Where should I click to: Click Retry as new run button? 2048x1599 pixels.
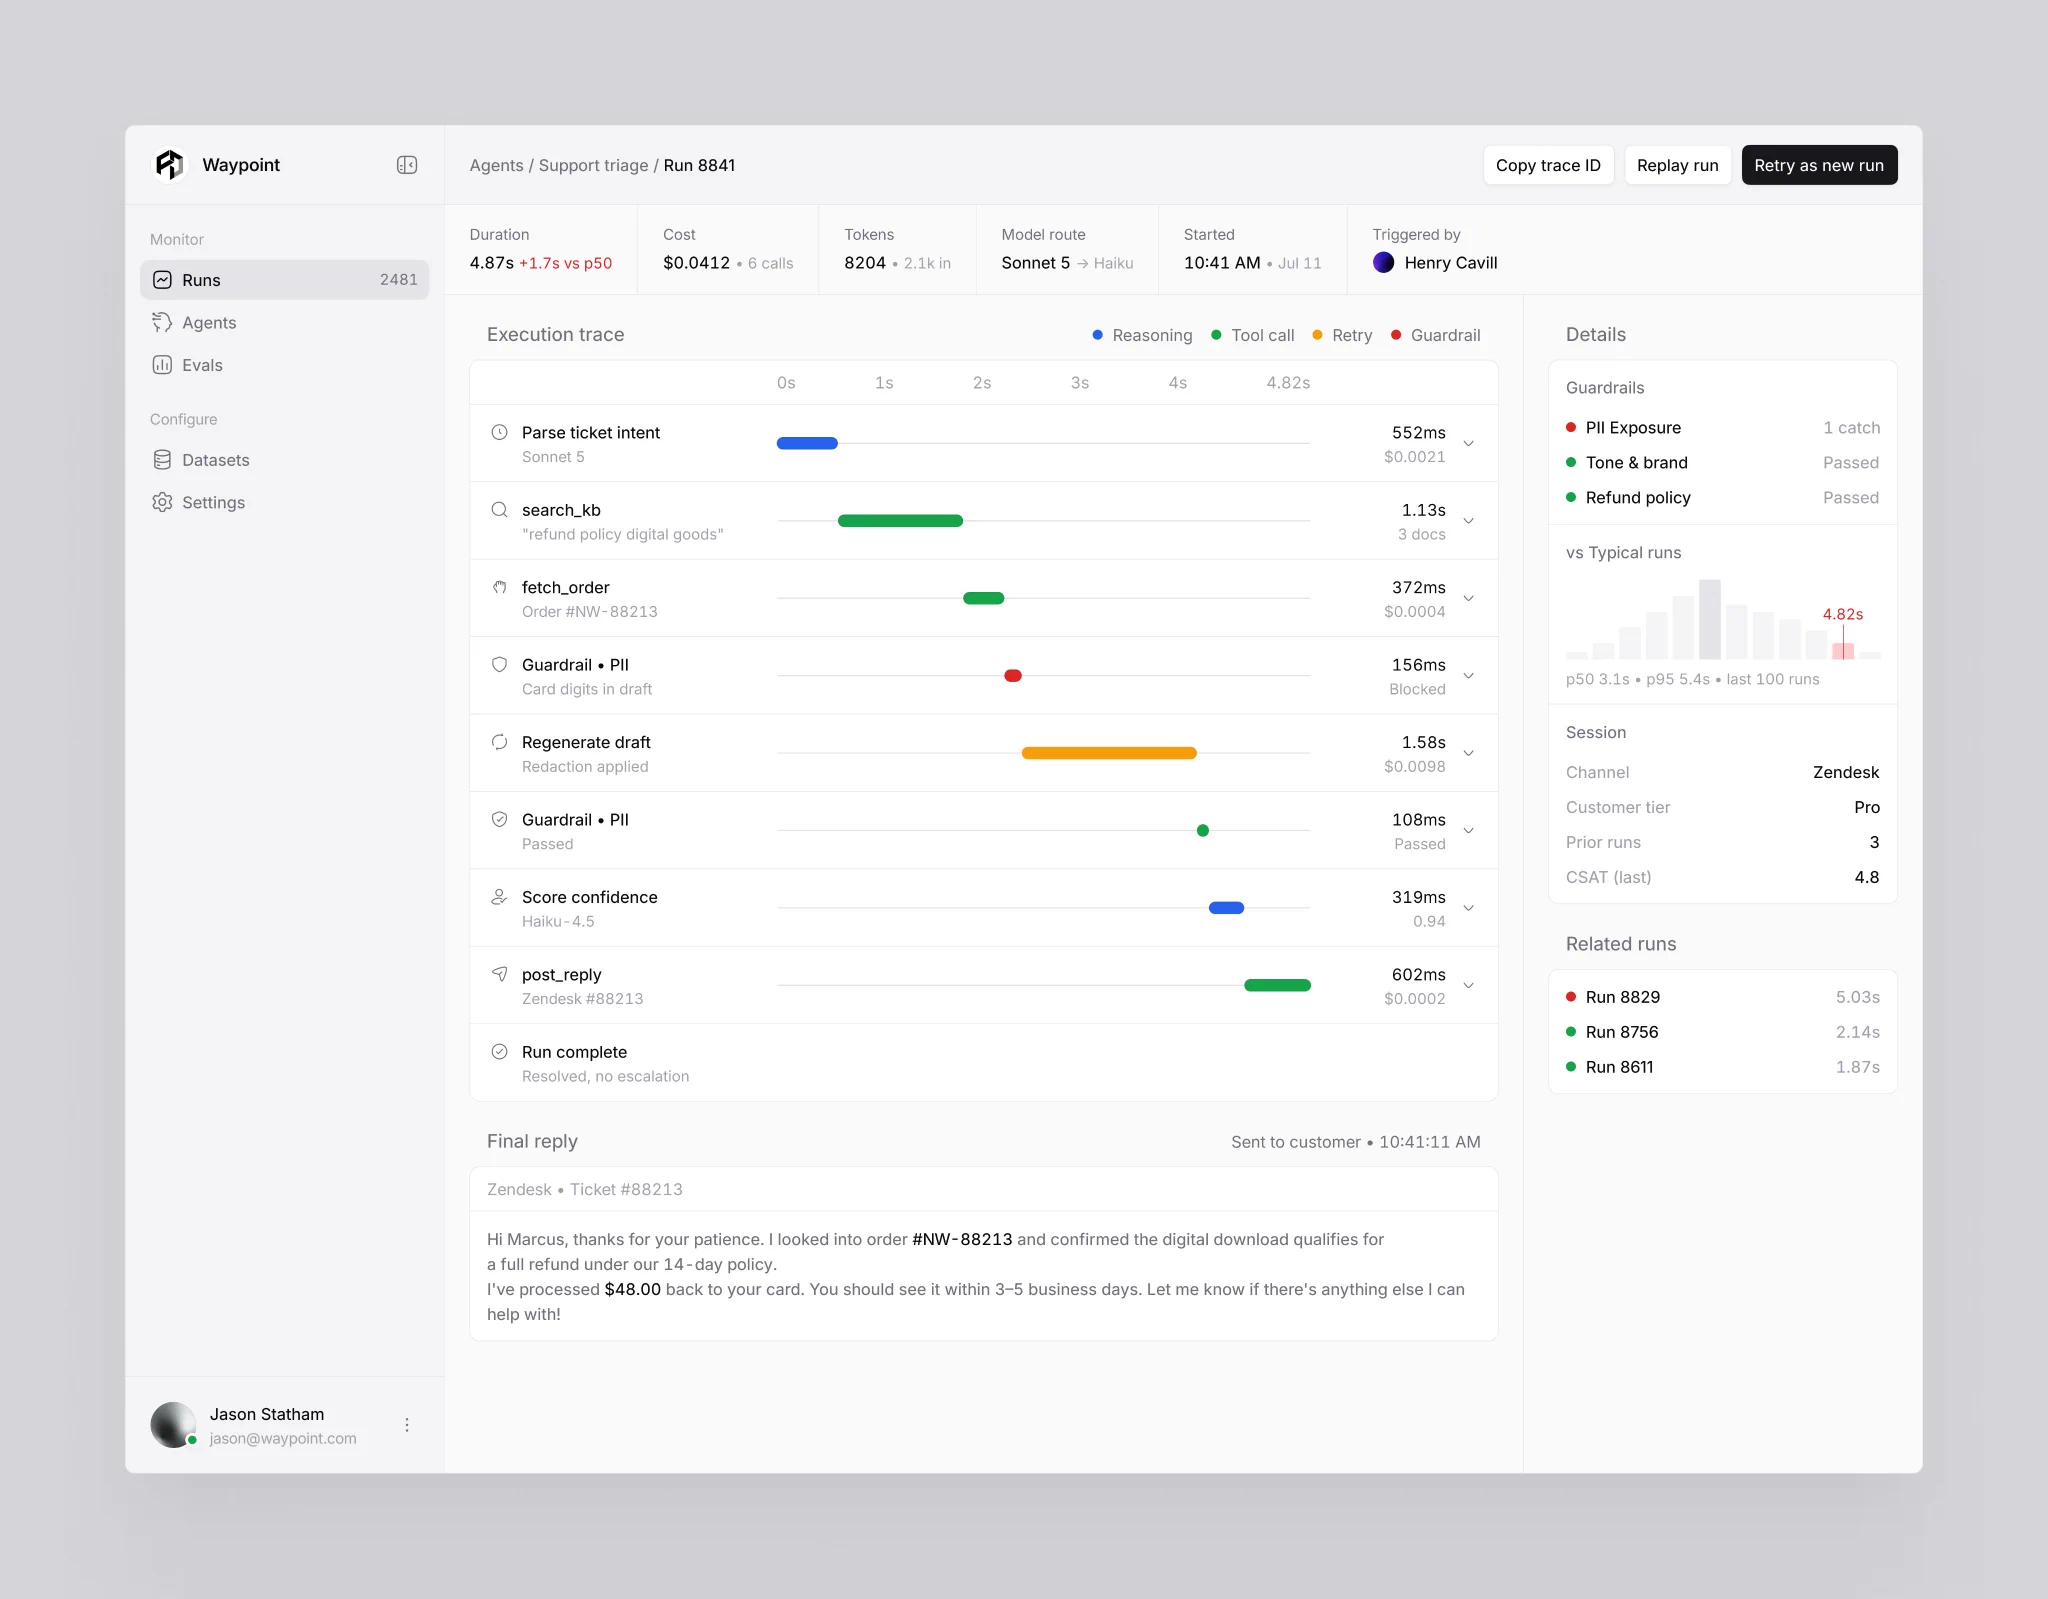point(1819,165)
